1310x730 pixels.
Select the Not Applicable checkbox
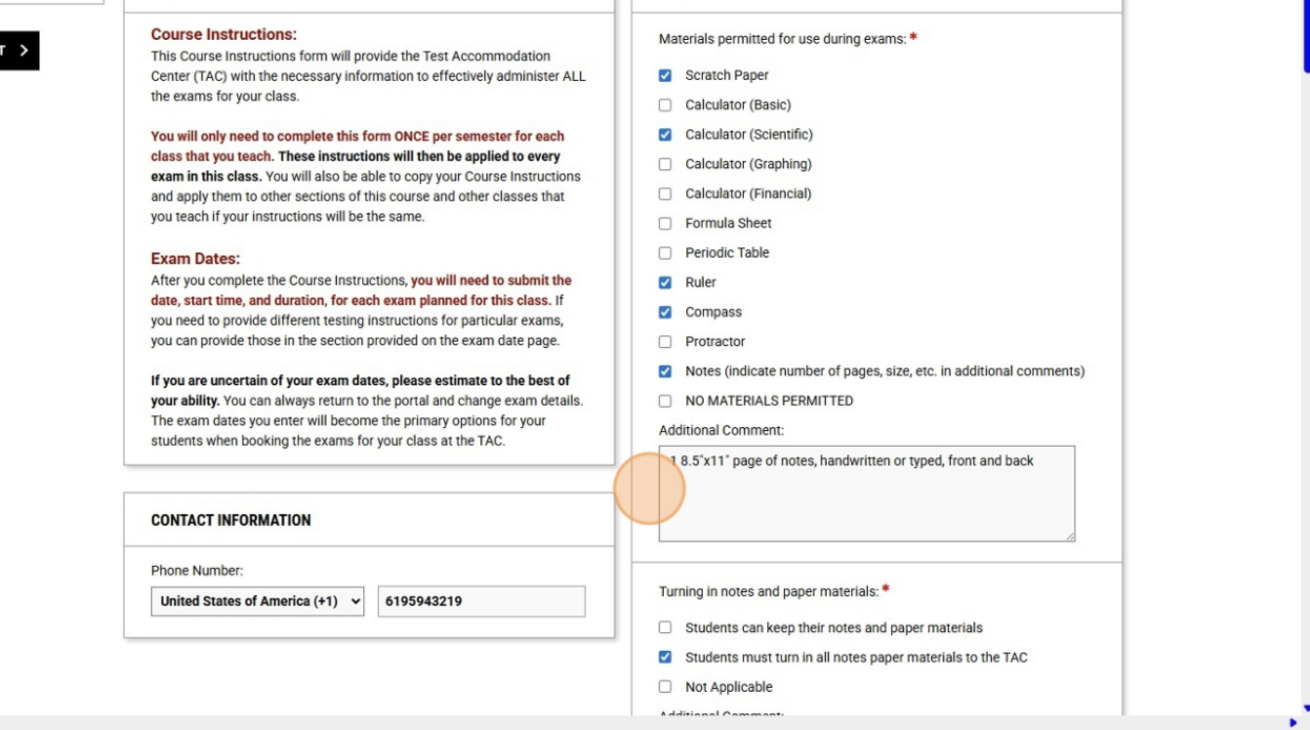(x=665, y=687)
